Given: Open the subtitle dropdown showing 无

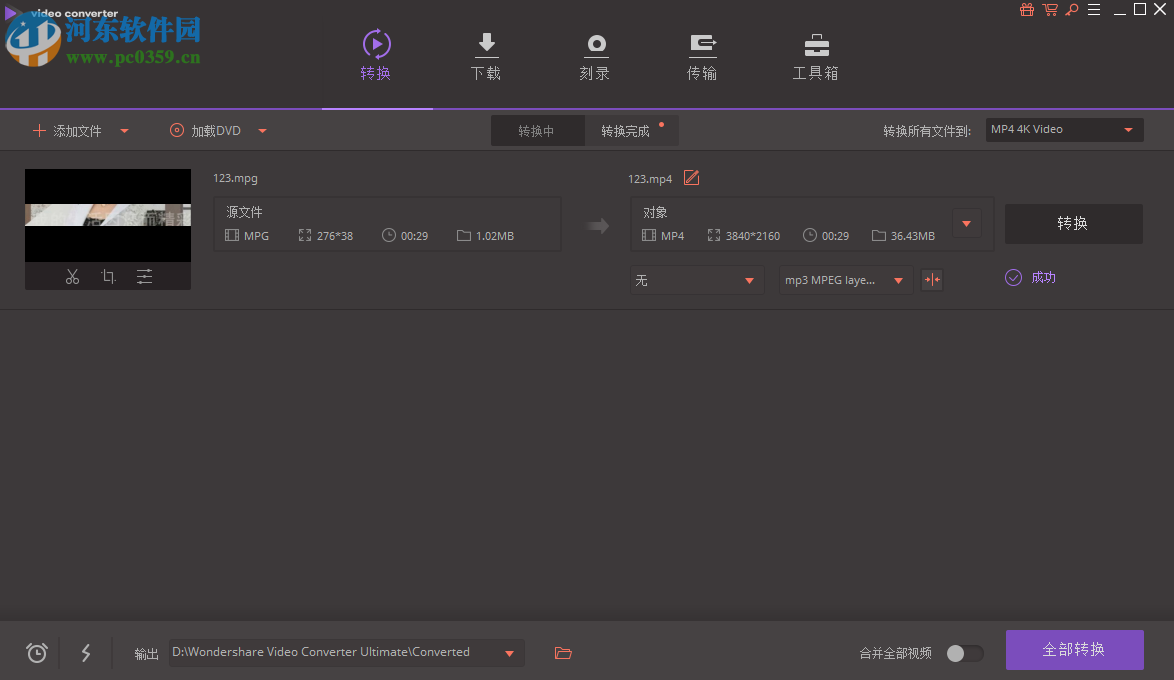Looking at the screenshot, I should click(697, 280).
